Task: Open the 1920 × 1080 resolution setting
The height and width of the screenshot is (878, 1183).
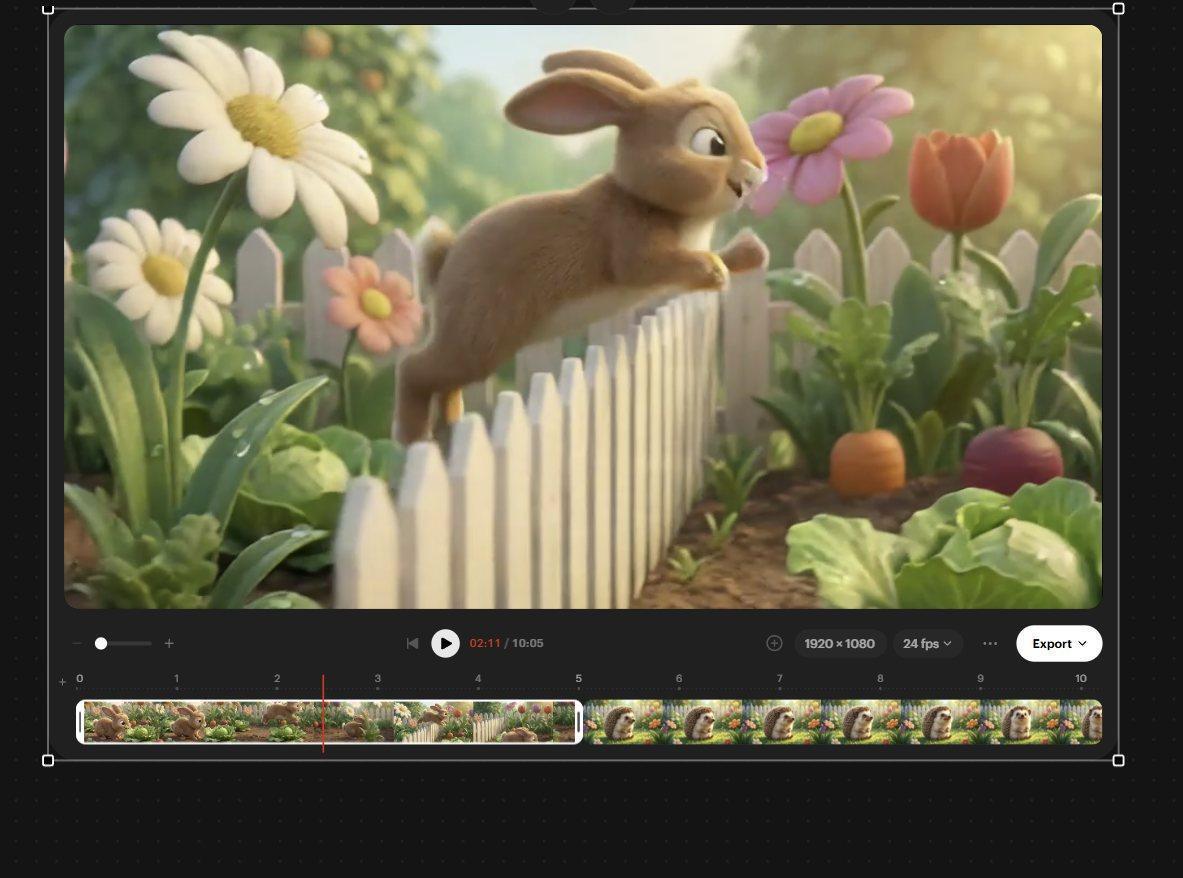Action: click(840, 643)
